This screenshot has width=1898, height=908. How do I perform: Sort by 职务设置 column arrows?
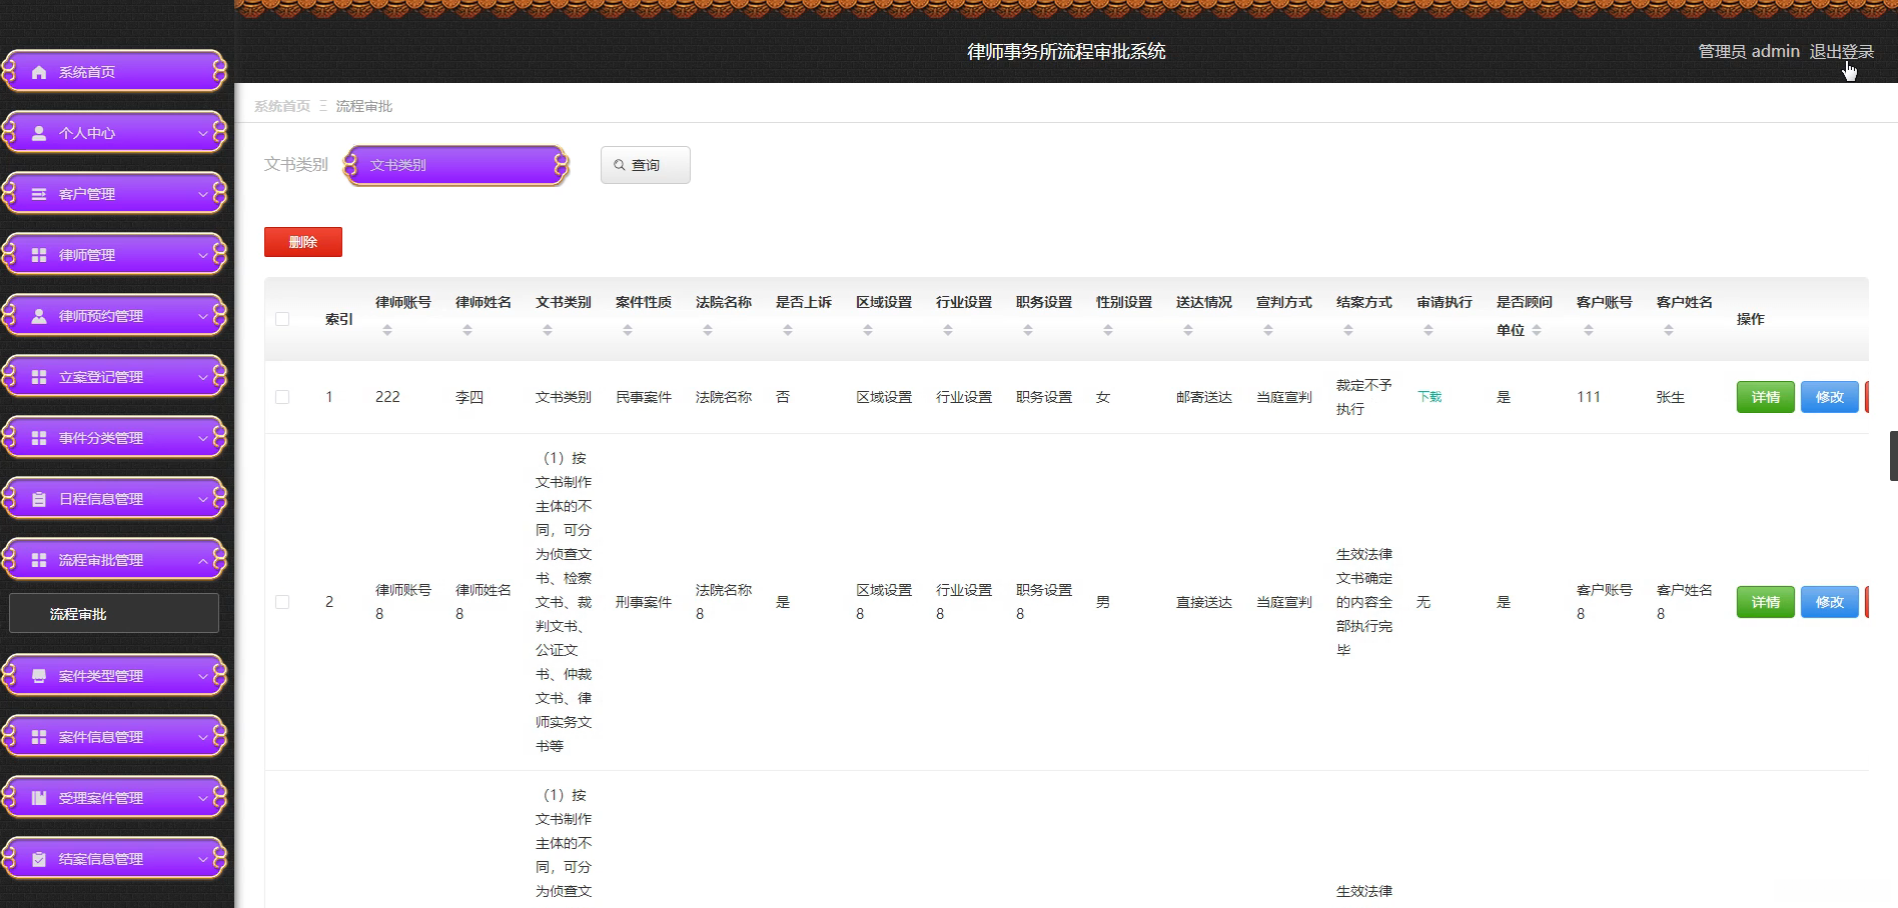1027,330
